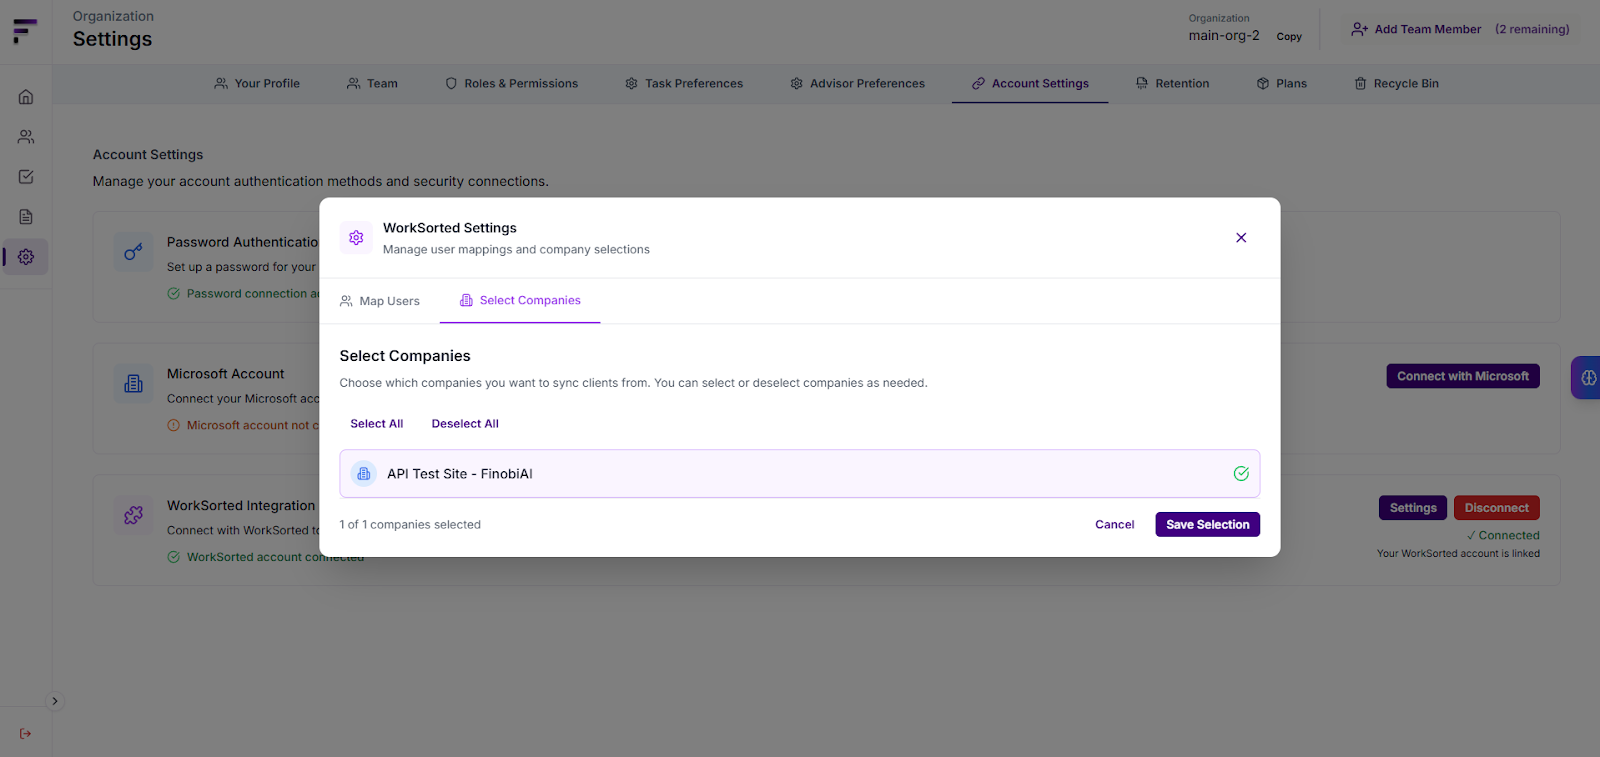Click Select All companies
The image size is (1600, 757).
click(377, 424)
